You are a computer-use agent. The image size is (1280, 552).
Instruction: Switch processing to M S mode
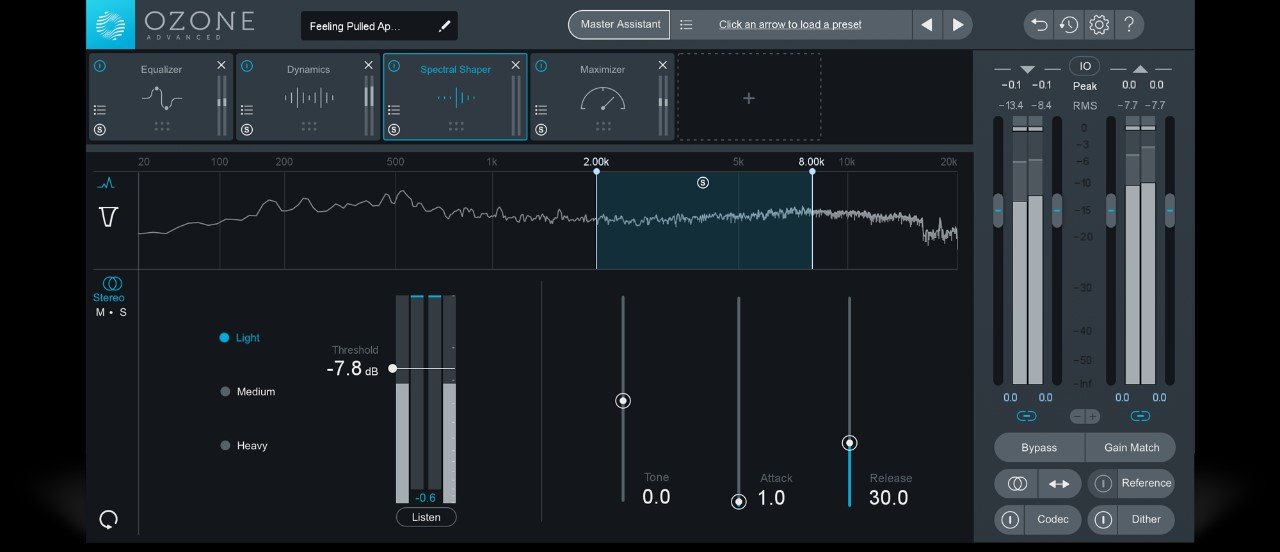point(111,312)
